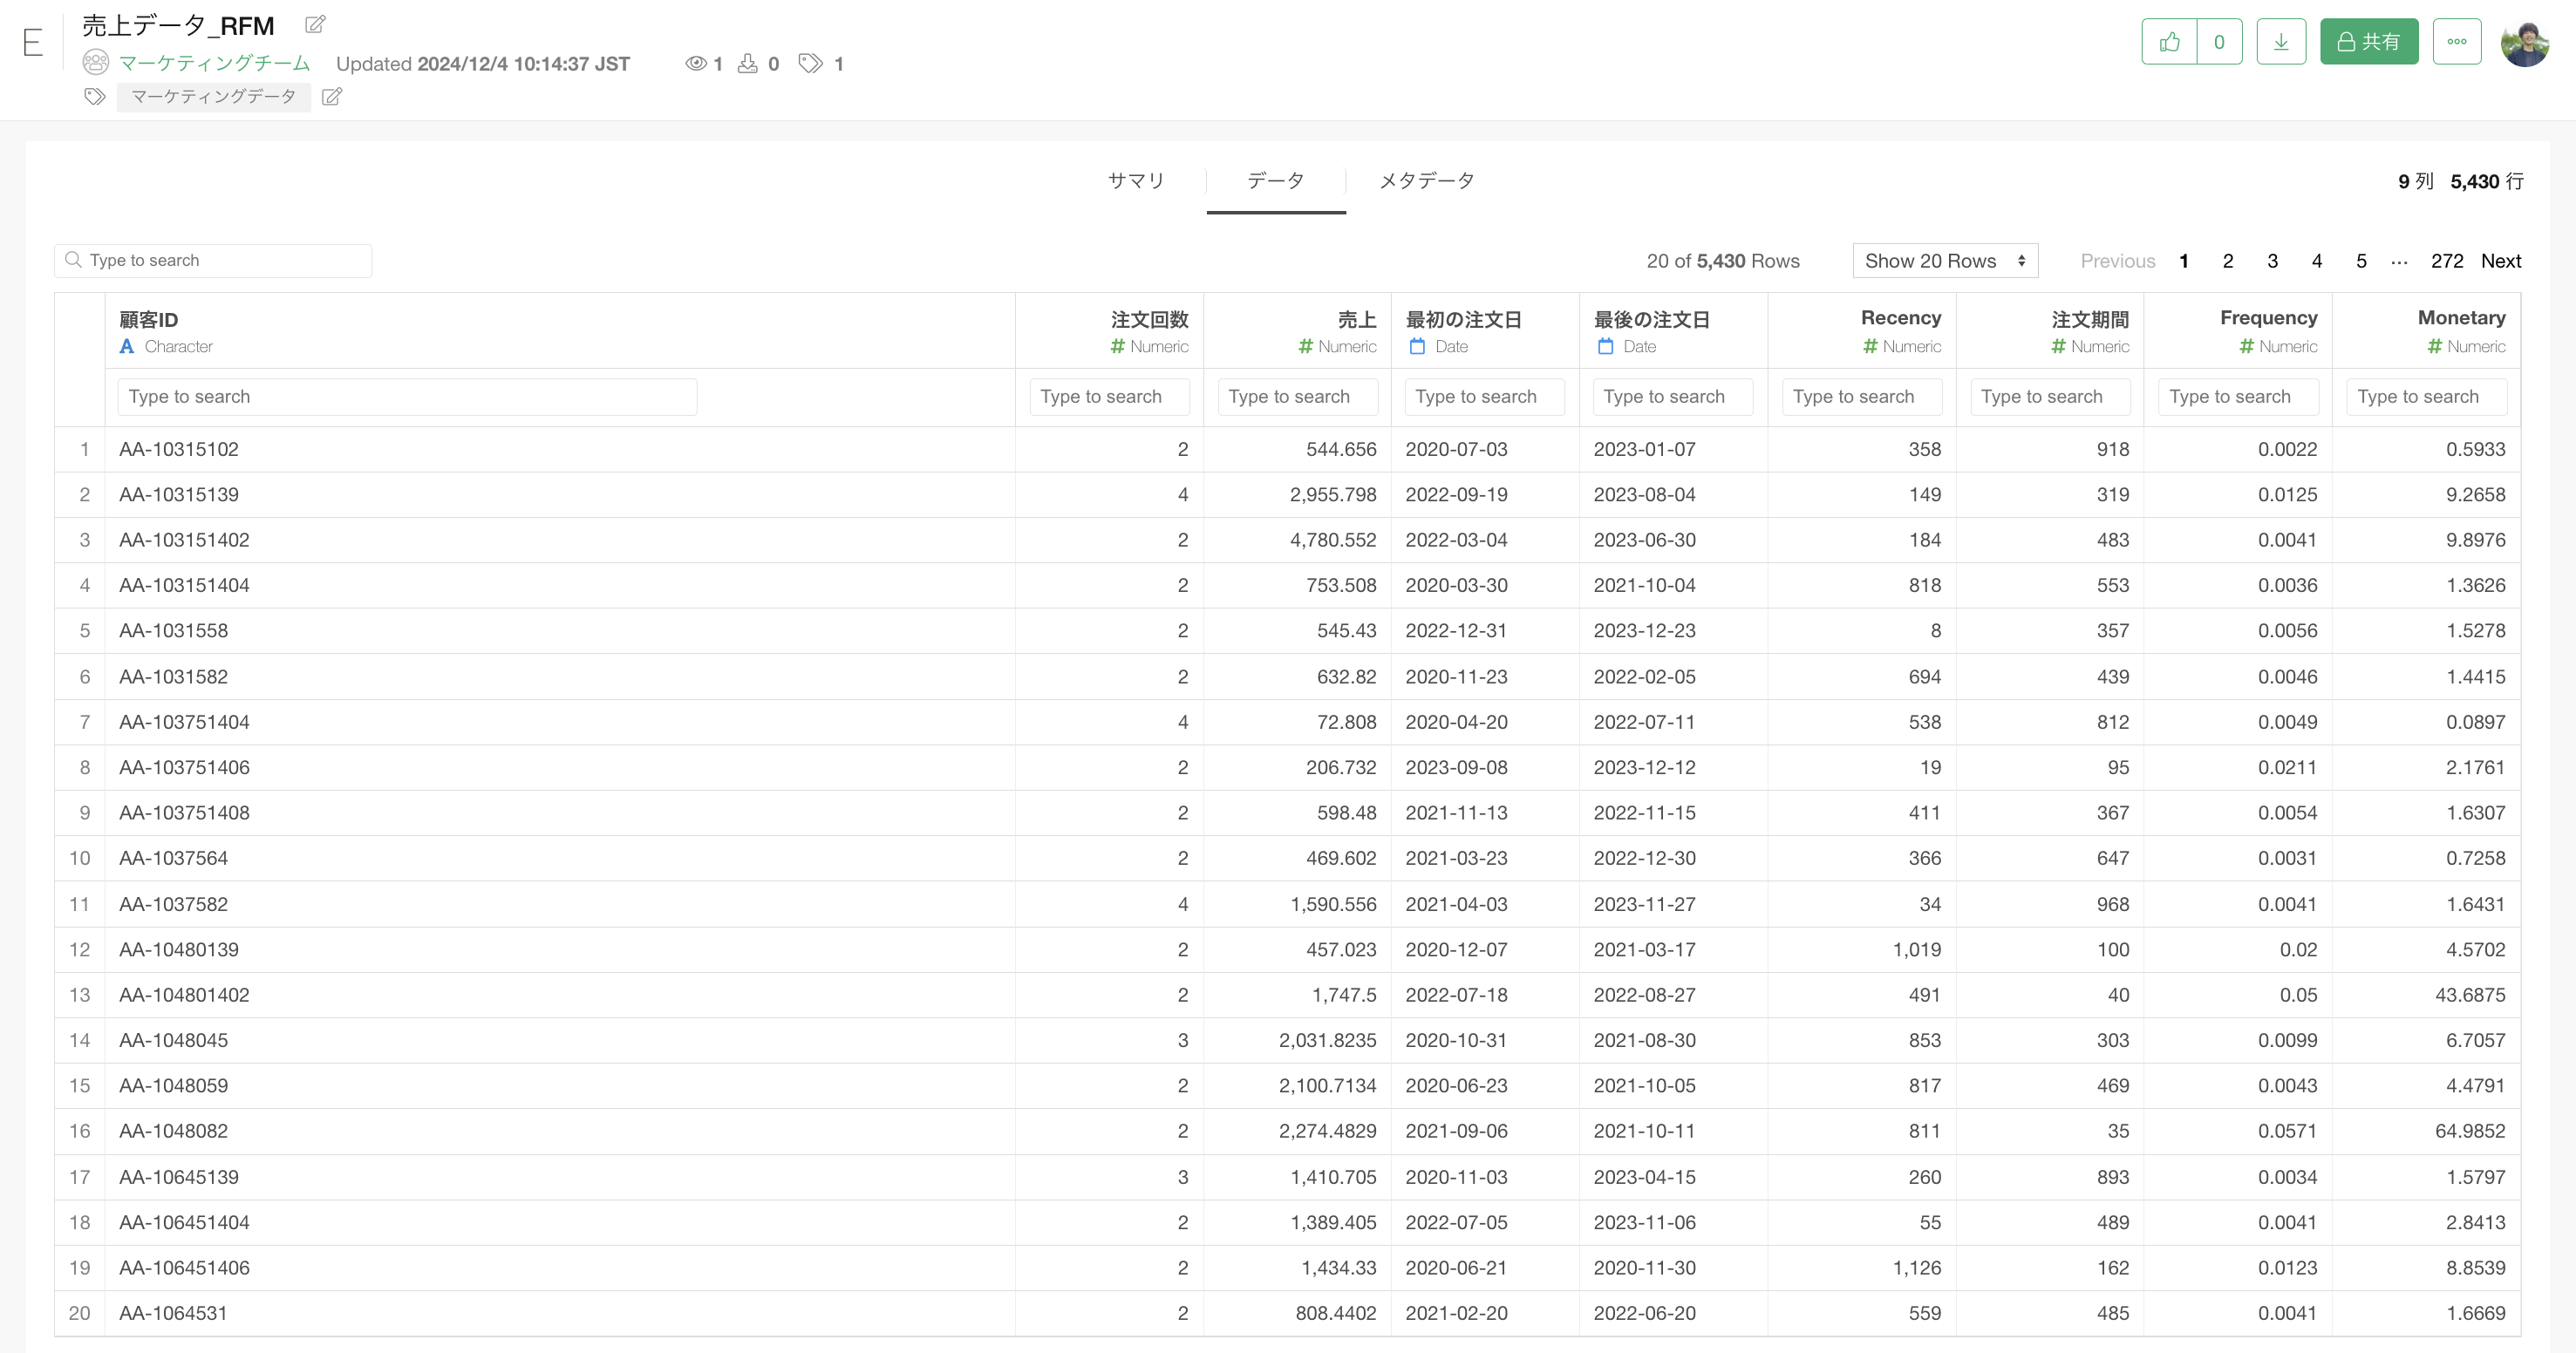2576x1353 pixels.
Task: Click the user avatar photo
Action: click(x=2524, y=44)
